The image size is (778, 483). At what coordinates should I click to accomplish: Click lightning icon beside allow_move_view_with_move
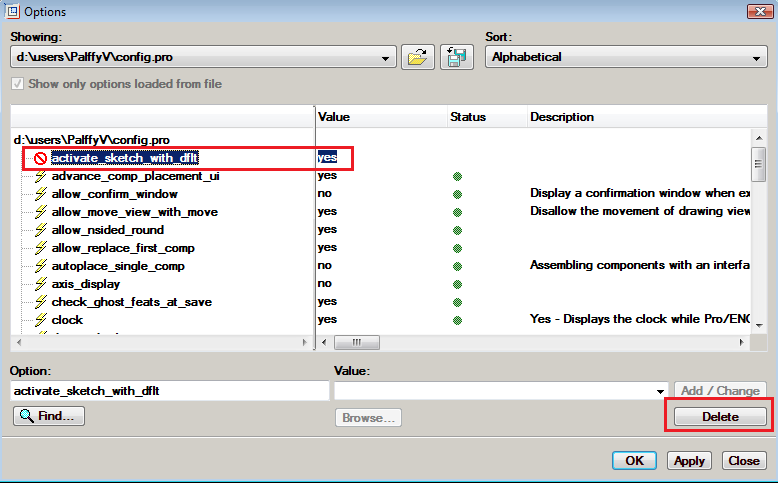point(40,212)
